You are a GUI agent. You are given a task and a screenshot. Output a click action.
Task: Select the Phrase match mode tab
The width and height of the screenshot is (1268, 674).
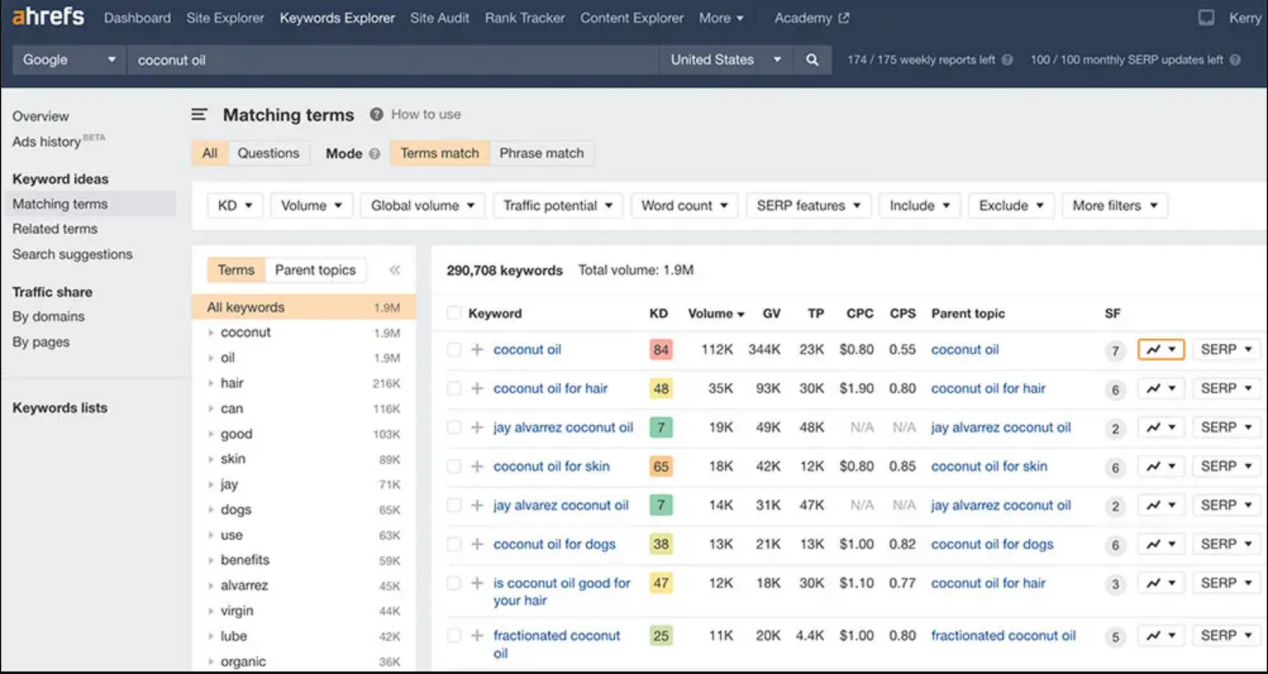coord(542,153)
